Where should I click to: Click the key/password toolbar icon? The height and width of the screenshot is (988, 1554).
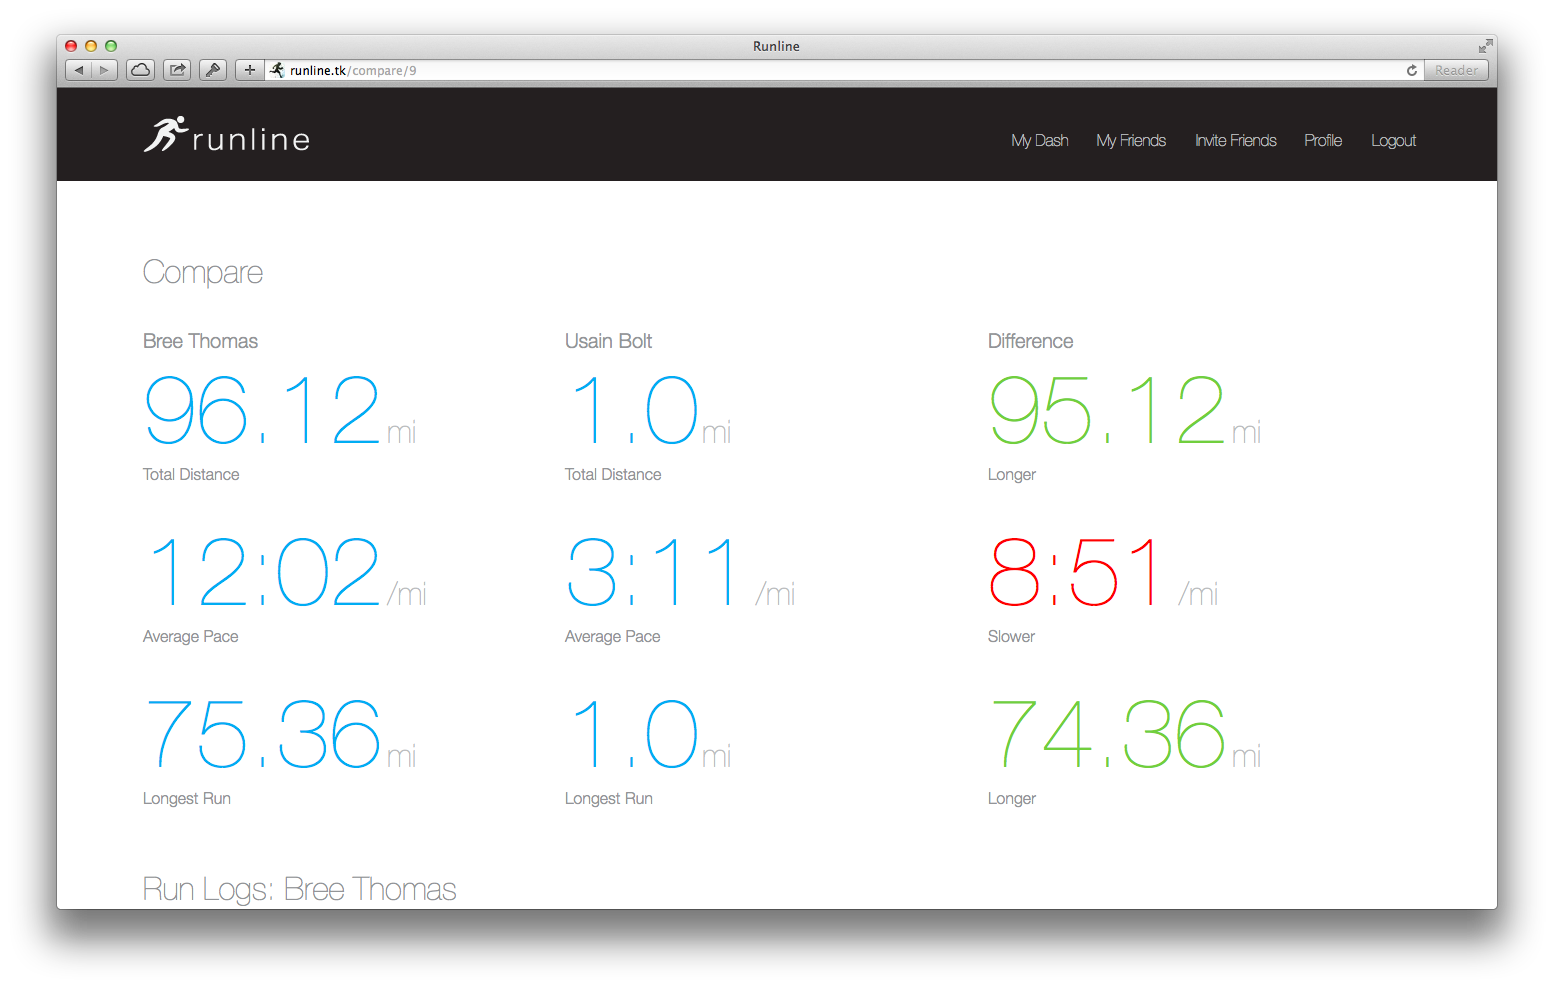pyautogui.click(x=213, y=70)
